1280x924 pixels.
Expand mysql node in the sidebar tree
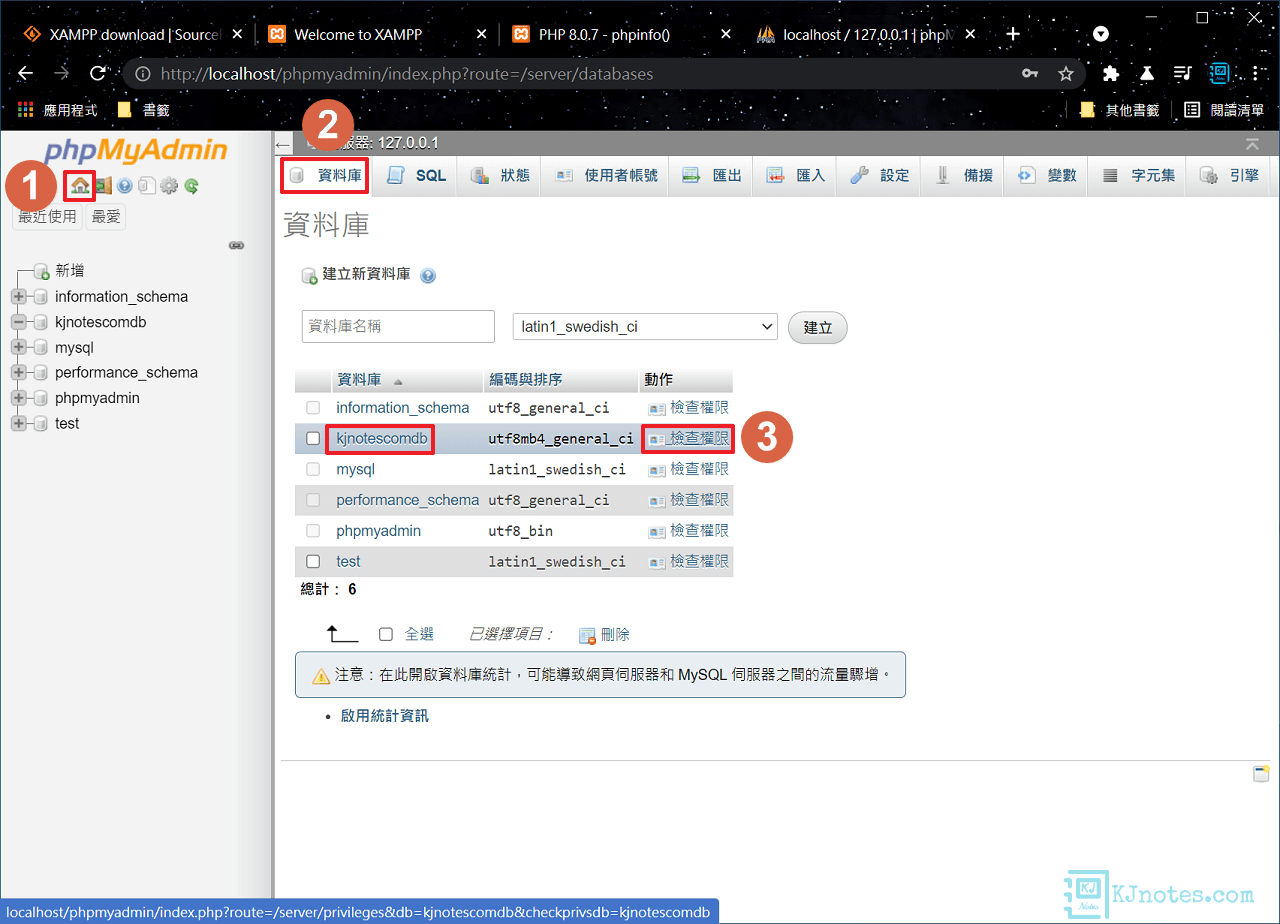18,348
